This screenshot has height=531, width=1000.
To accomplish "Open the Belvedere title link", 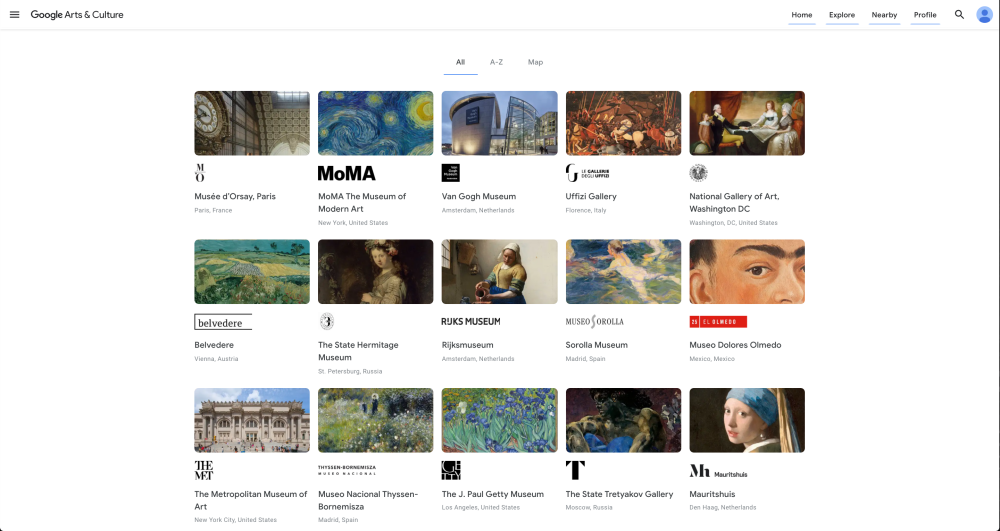I will pos(214,345).
